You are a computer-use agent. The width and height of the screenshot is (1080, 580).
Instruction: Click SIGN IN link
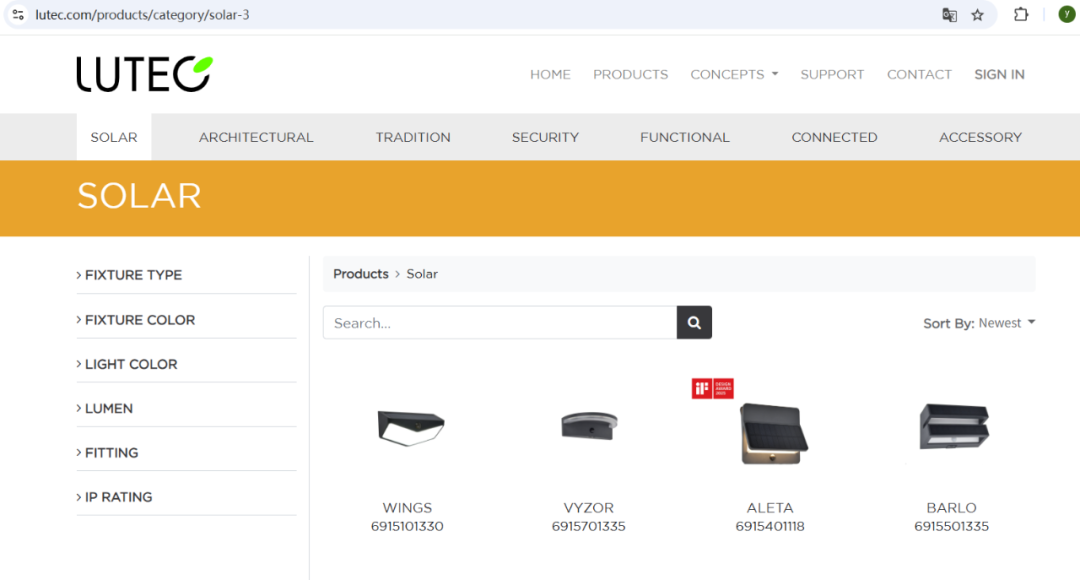point(999,74)
